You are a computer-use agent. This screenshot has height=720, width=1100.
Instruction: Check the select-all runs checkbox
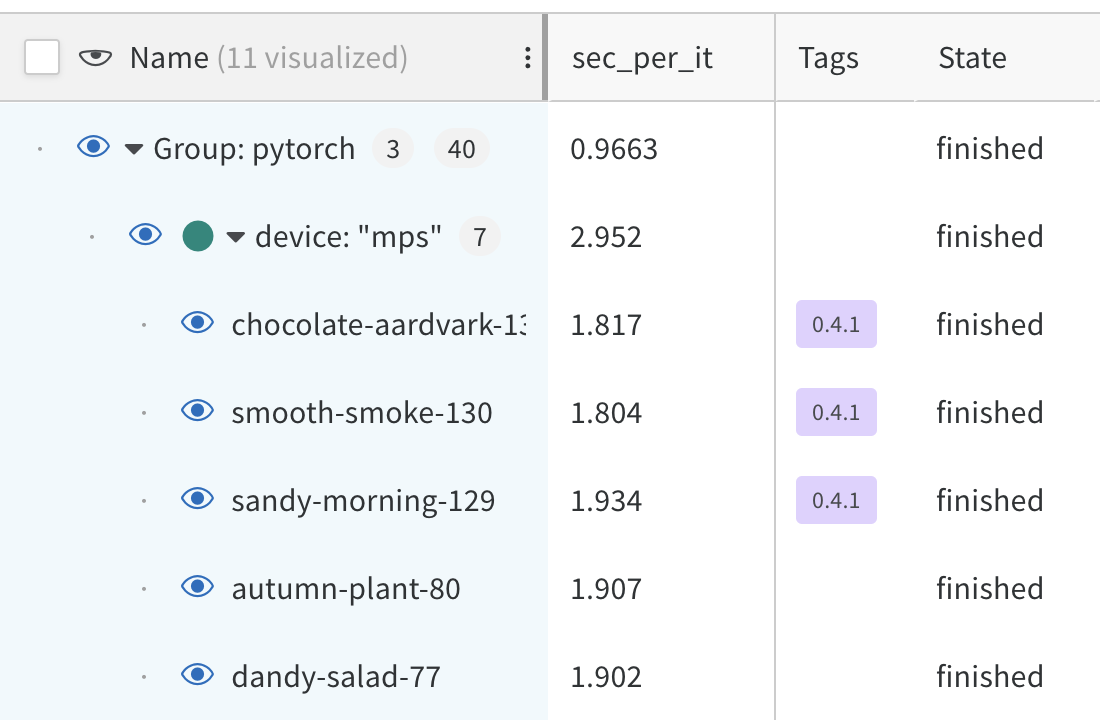(42, 57)
